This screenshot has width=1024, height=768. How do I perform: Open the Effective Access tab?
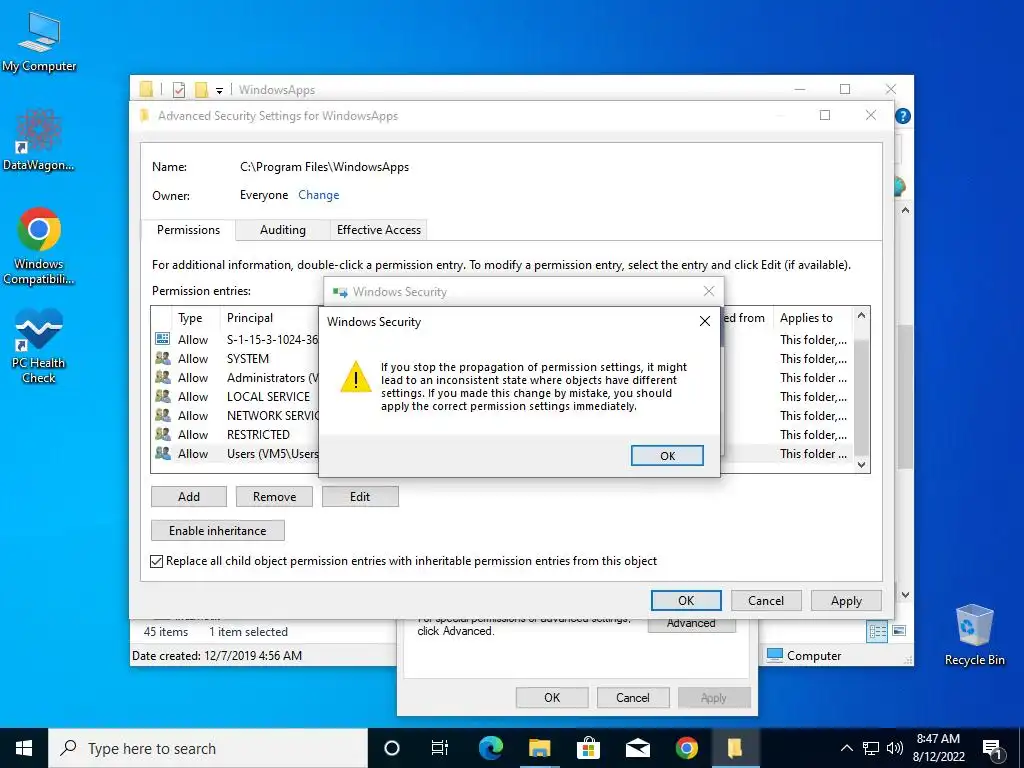click(379, 230)
